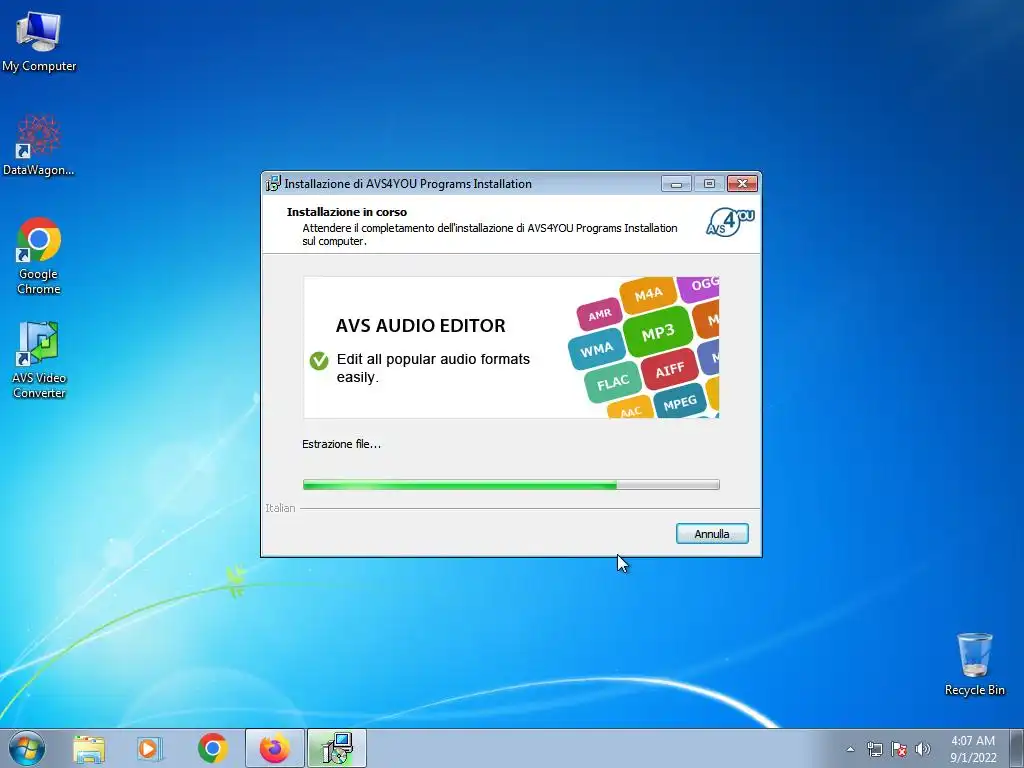Click the MPEG format badge
Viewport: 1024px width, 768px height.
coord(679,403)
